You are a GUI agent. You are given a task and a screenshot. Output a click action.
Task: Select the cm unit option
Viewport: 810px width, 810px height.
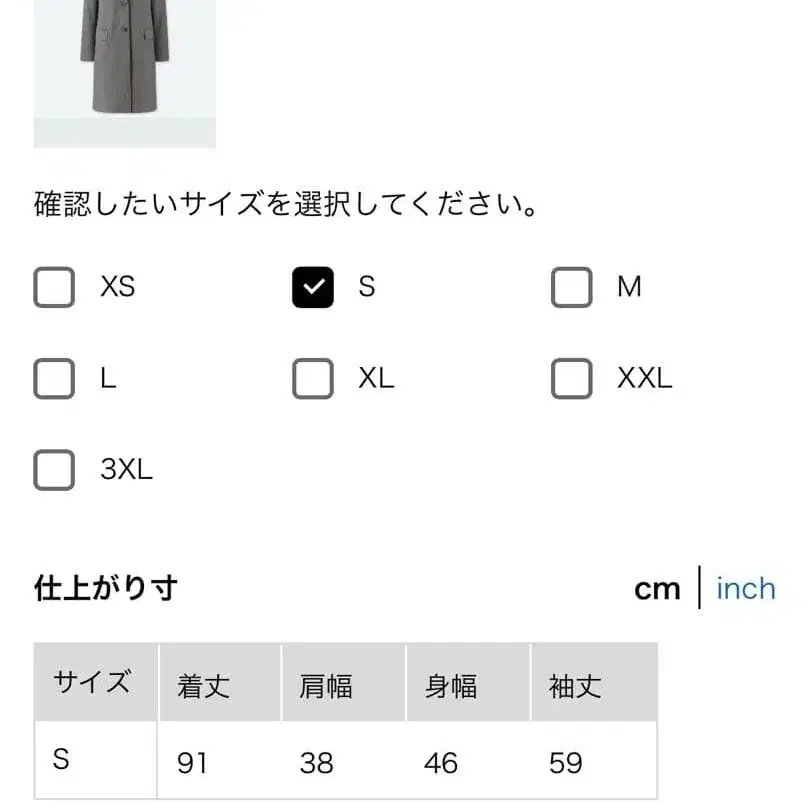coord(657,589)
